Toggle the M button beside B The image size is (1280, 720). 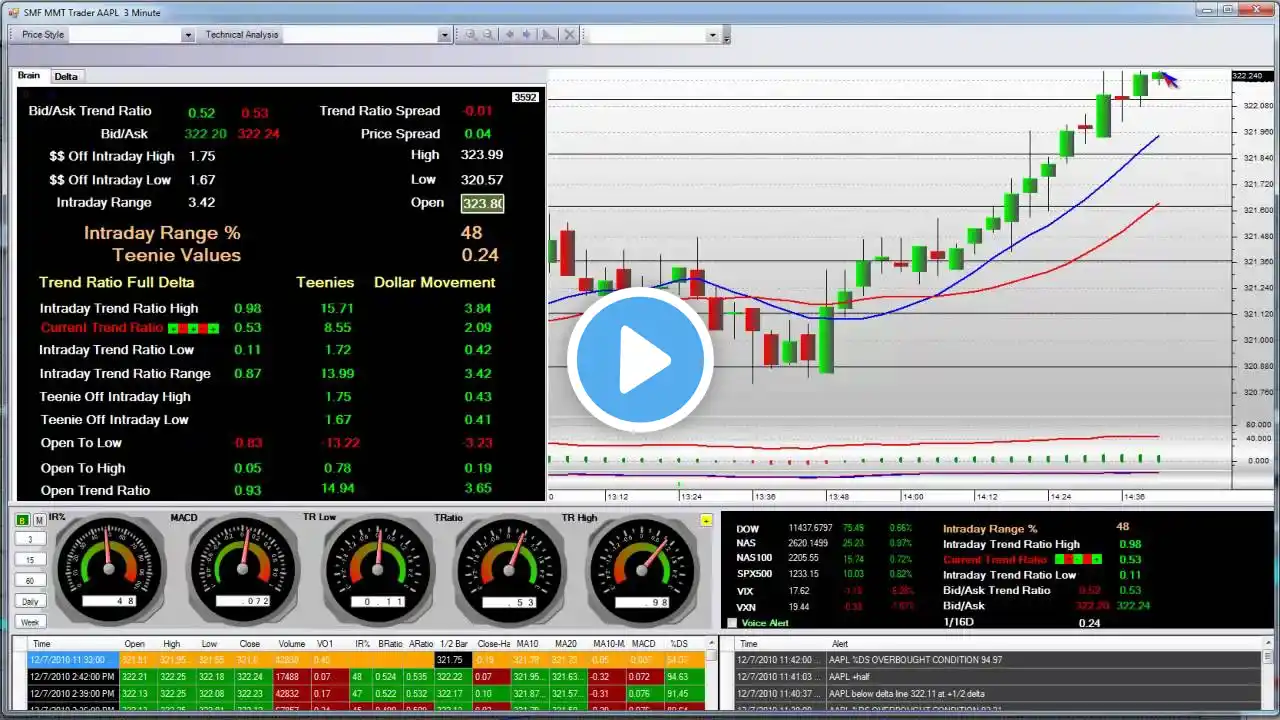(x=39, y=520)
